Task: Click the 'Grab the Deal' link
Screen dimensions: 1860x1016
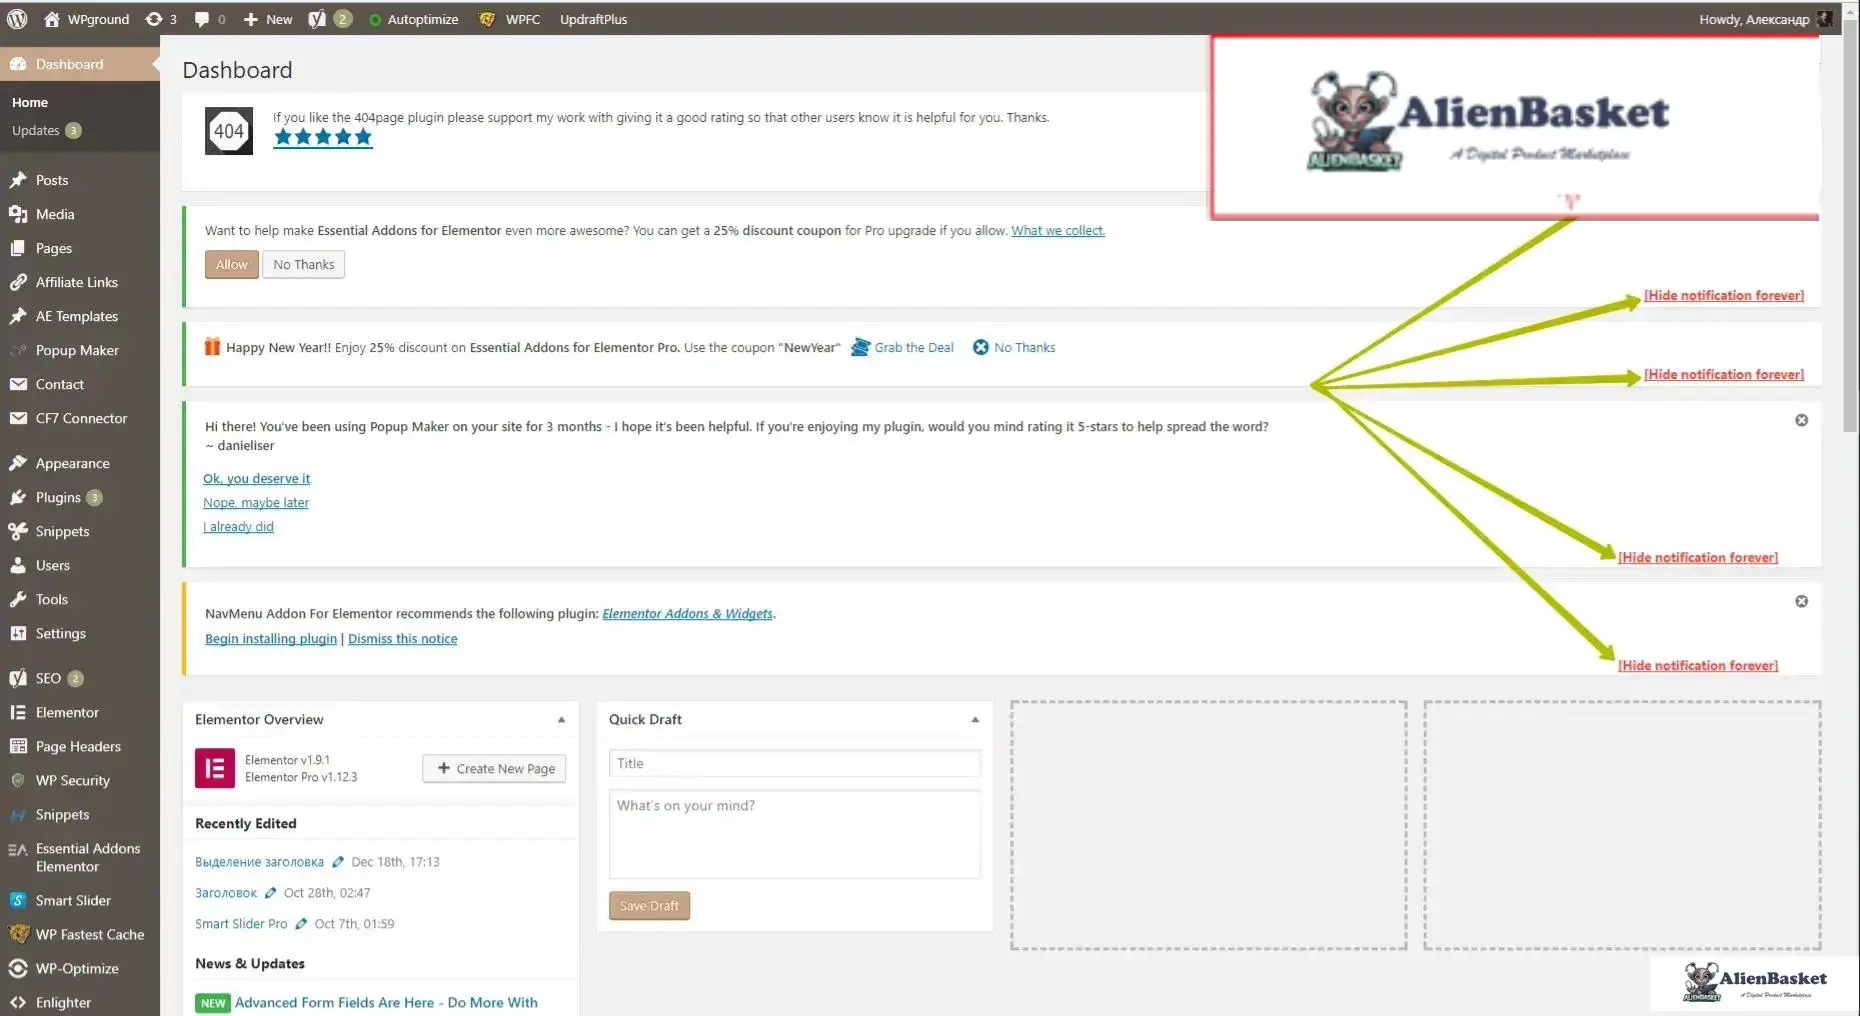Action: (x=913, y=347)
